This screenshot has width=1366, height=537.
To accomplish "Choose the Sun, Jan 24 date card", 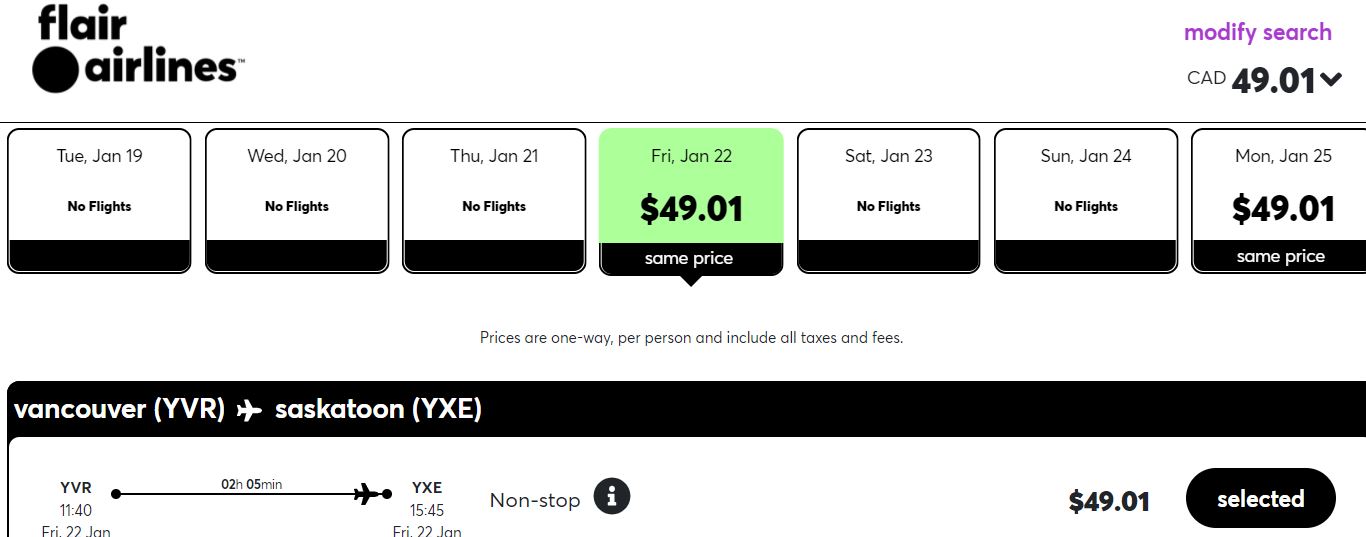I will pos(1086,200).
